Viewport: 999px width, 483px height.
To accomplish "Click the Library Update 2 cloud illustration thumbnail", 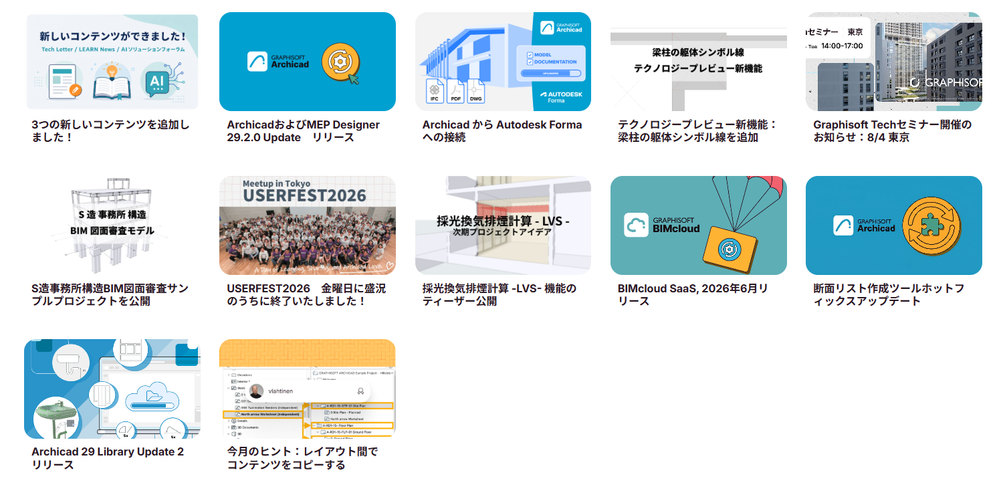I will (x=112, y=389).
